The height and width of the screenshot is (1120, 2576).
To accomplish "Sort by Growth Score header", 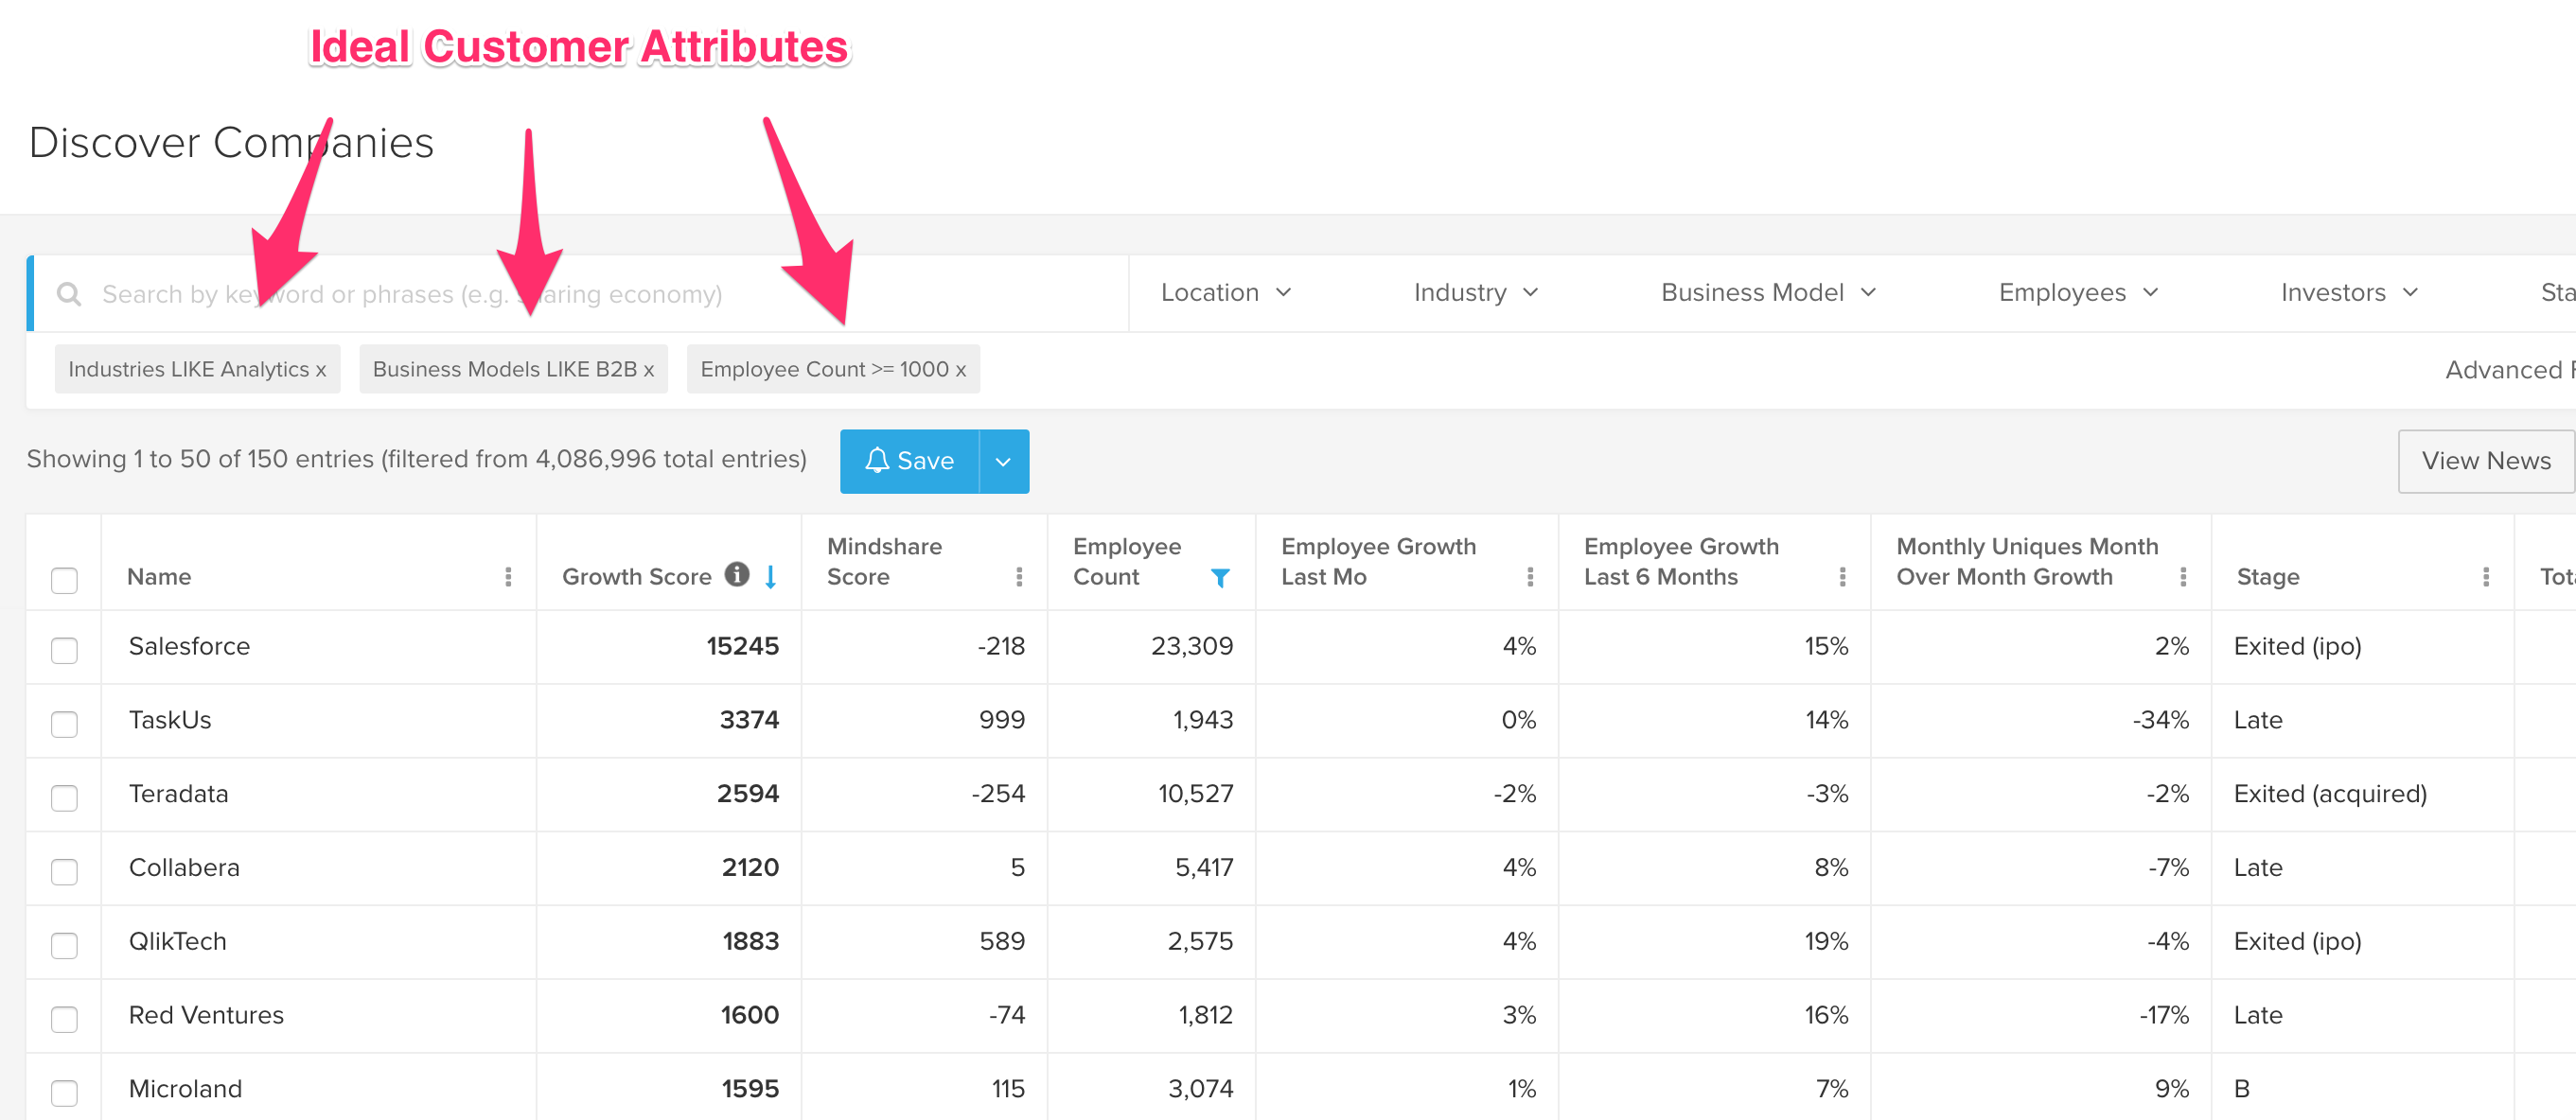I will (637, 577).
